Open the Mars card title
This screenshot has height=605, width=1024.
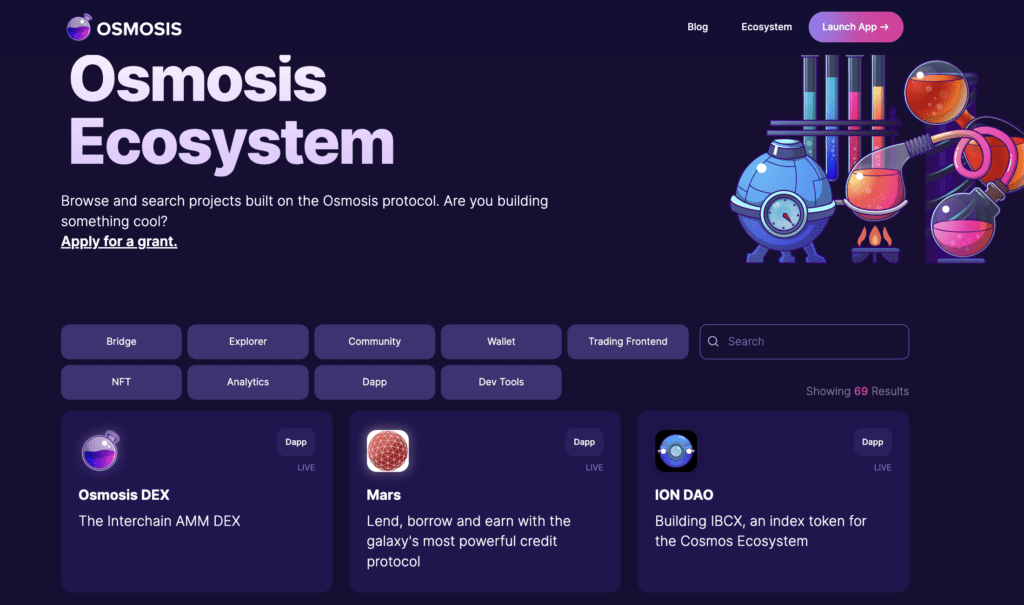point(383,495)
